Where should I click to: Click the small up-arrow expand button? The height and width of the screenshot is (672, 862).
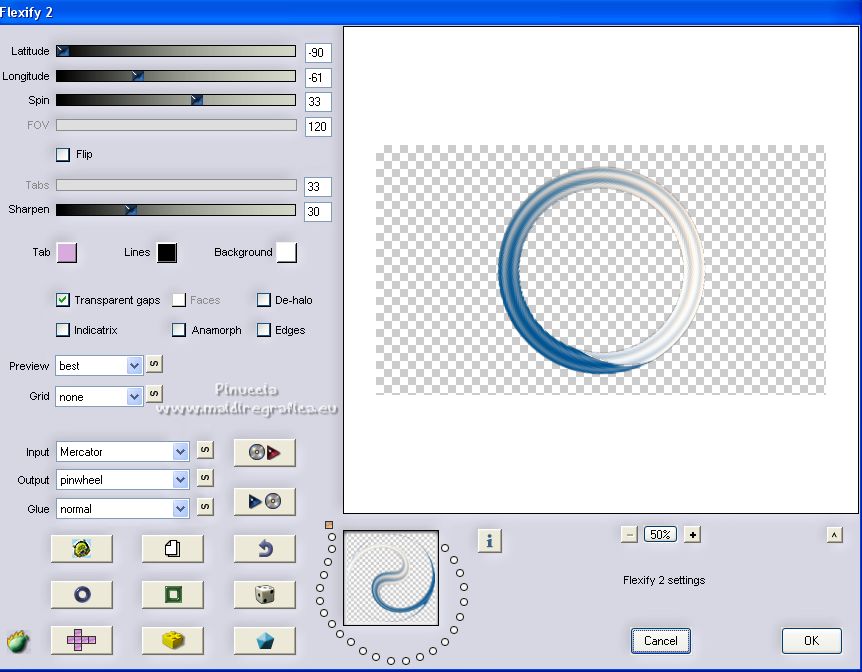pos(835,535)
